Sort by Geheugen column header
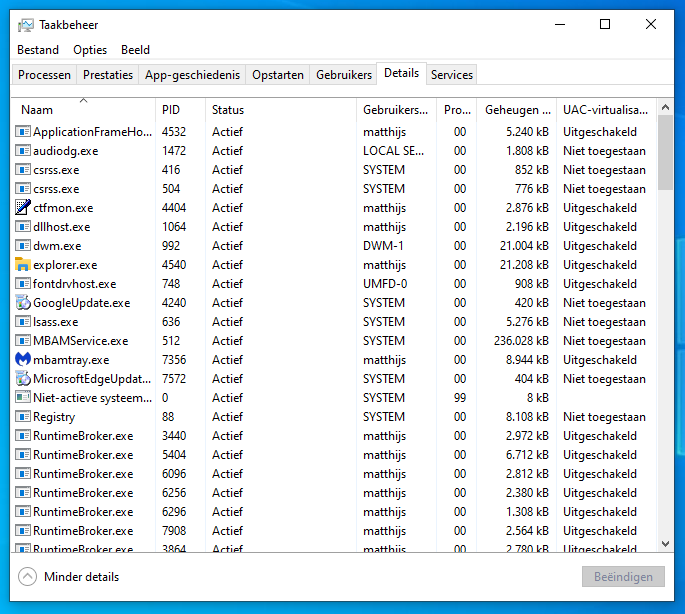Viewport: 685px width, 614px height. pos(517,110)
